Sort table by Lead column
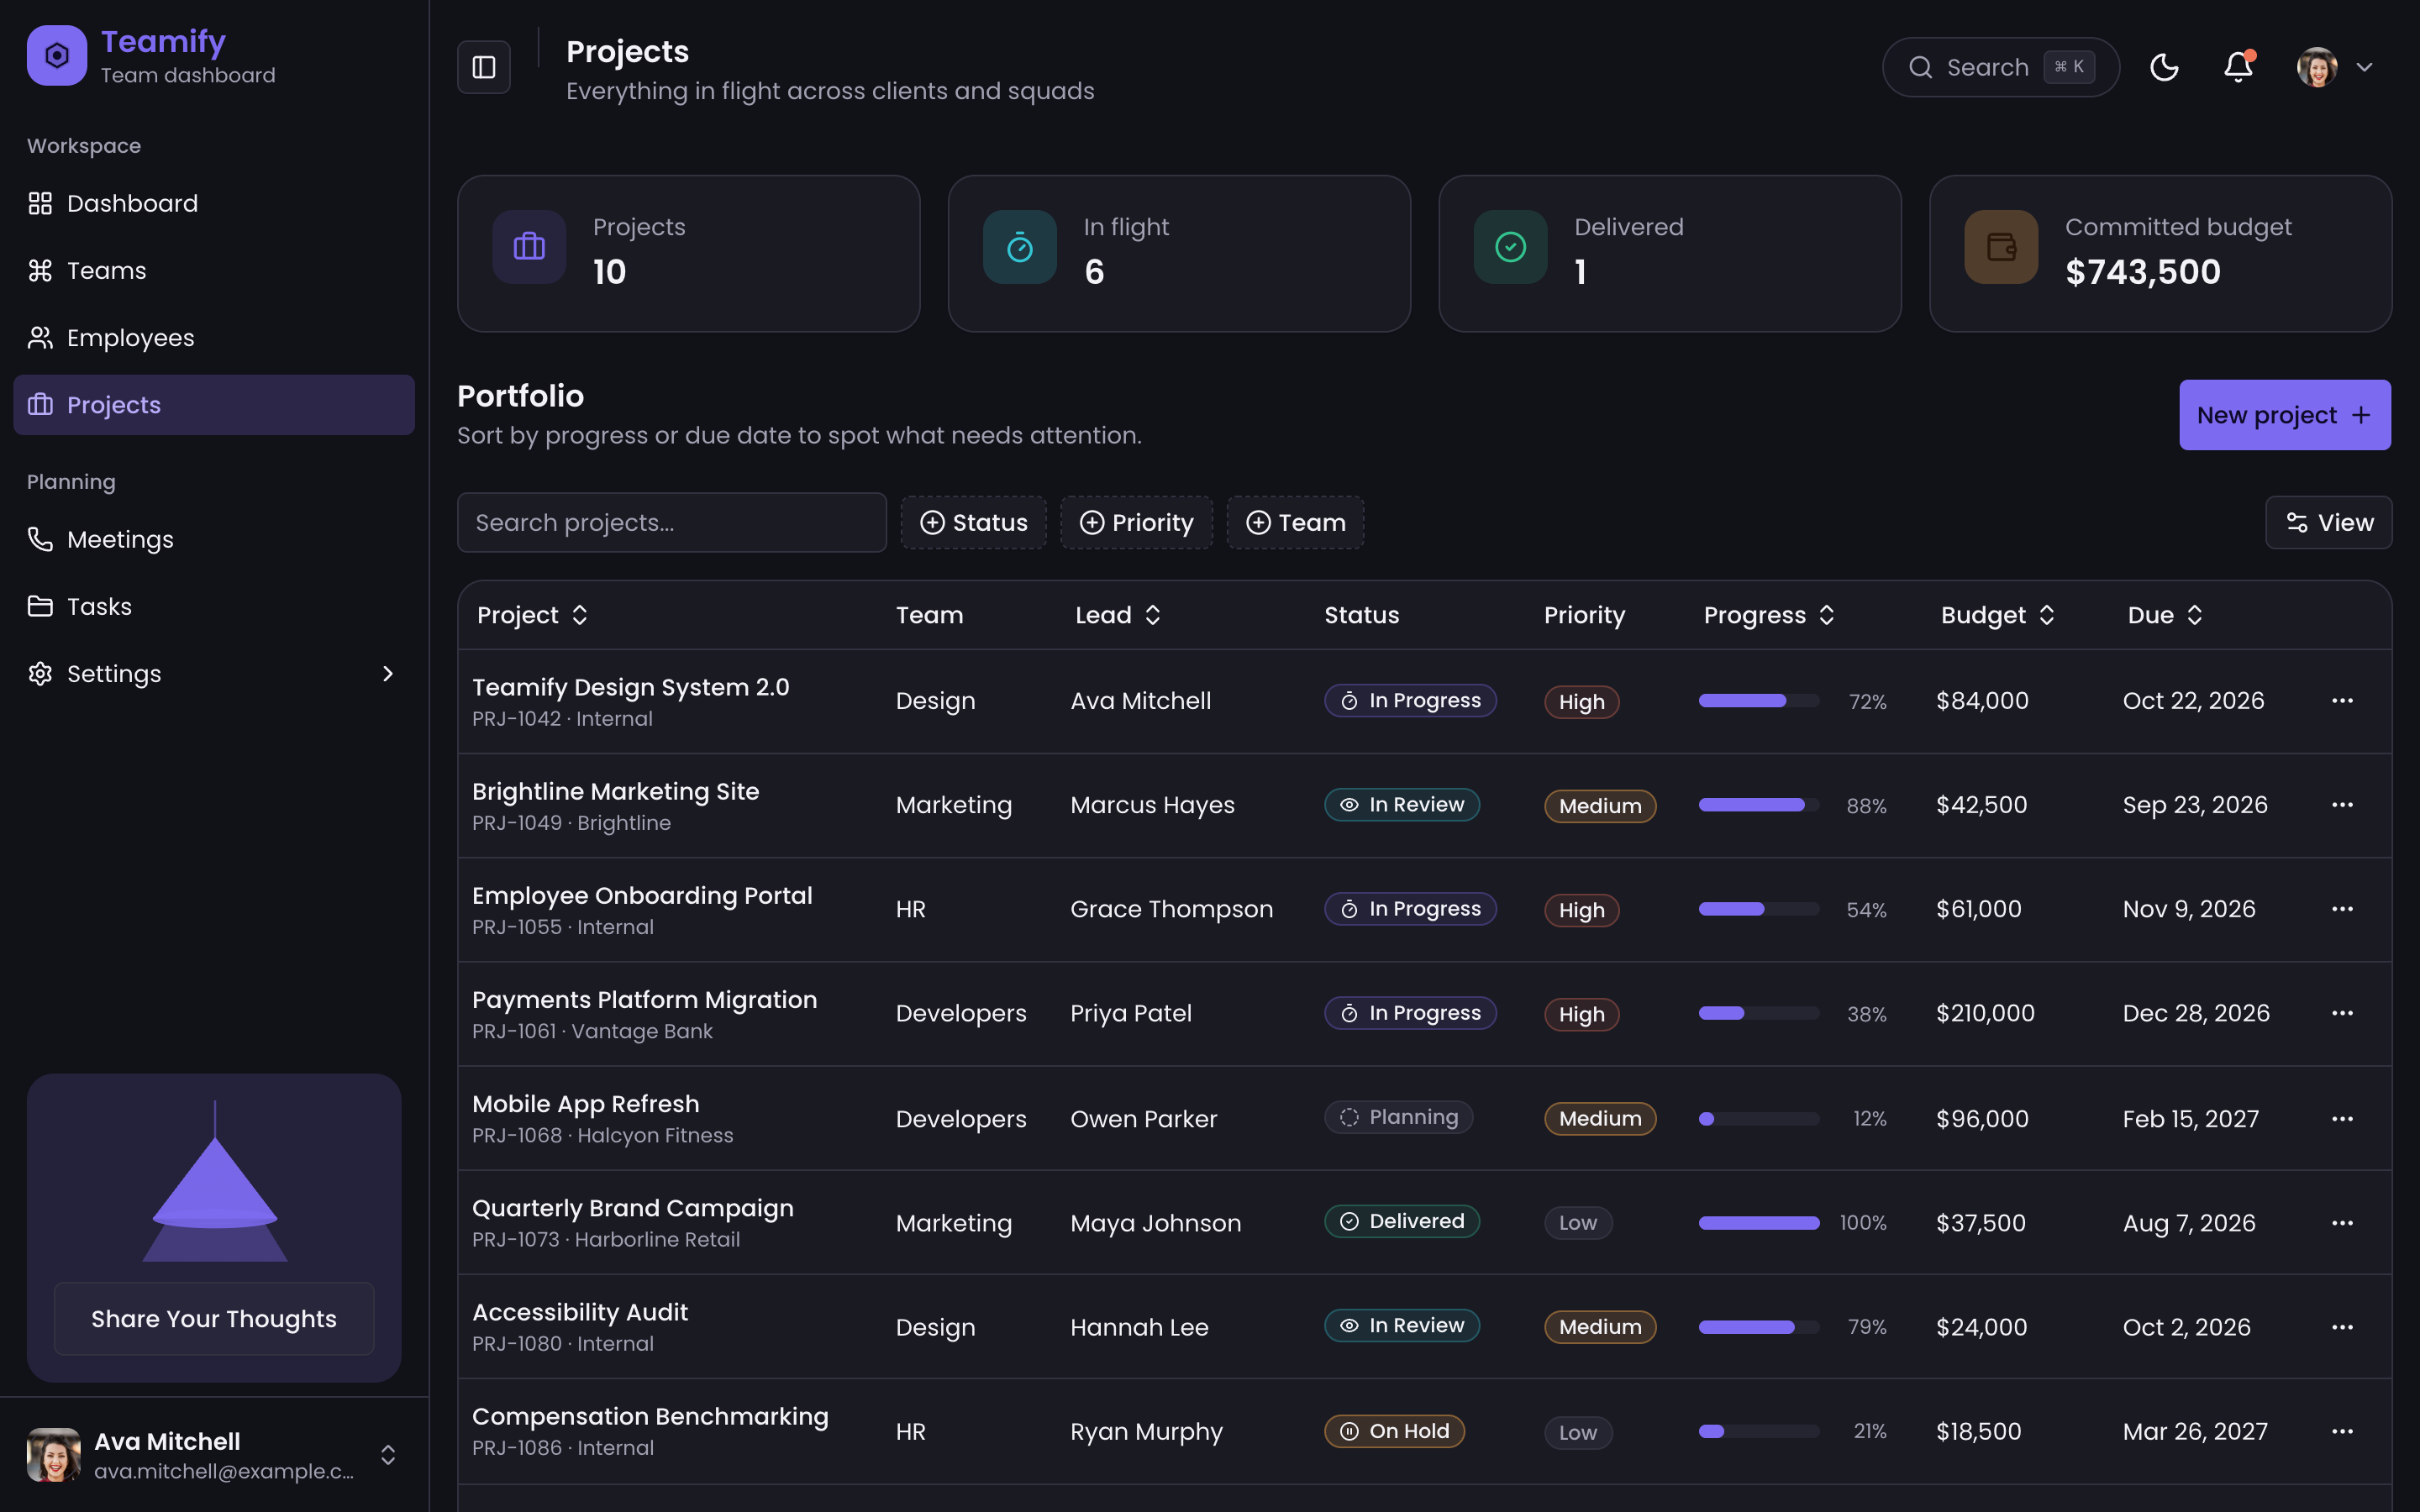This screenshot has height=1512, width=2420. coord(1117,615)
